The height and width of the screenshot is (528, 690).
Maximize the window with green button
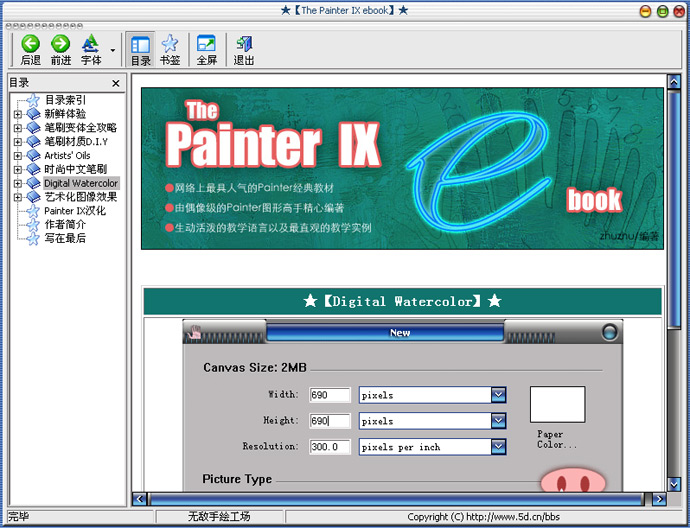click(x=662, y=11)
